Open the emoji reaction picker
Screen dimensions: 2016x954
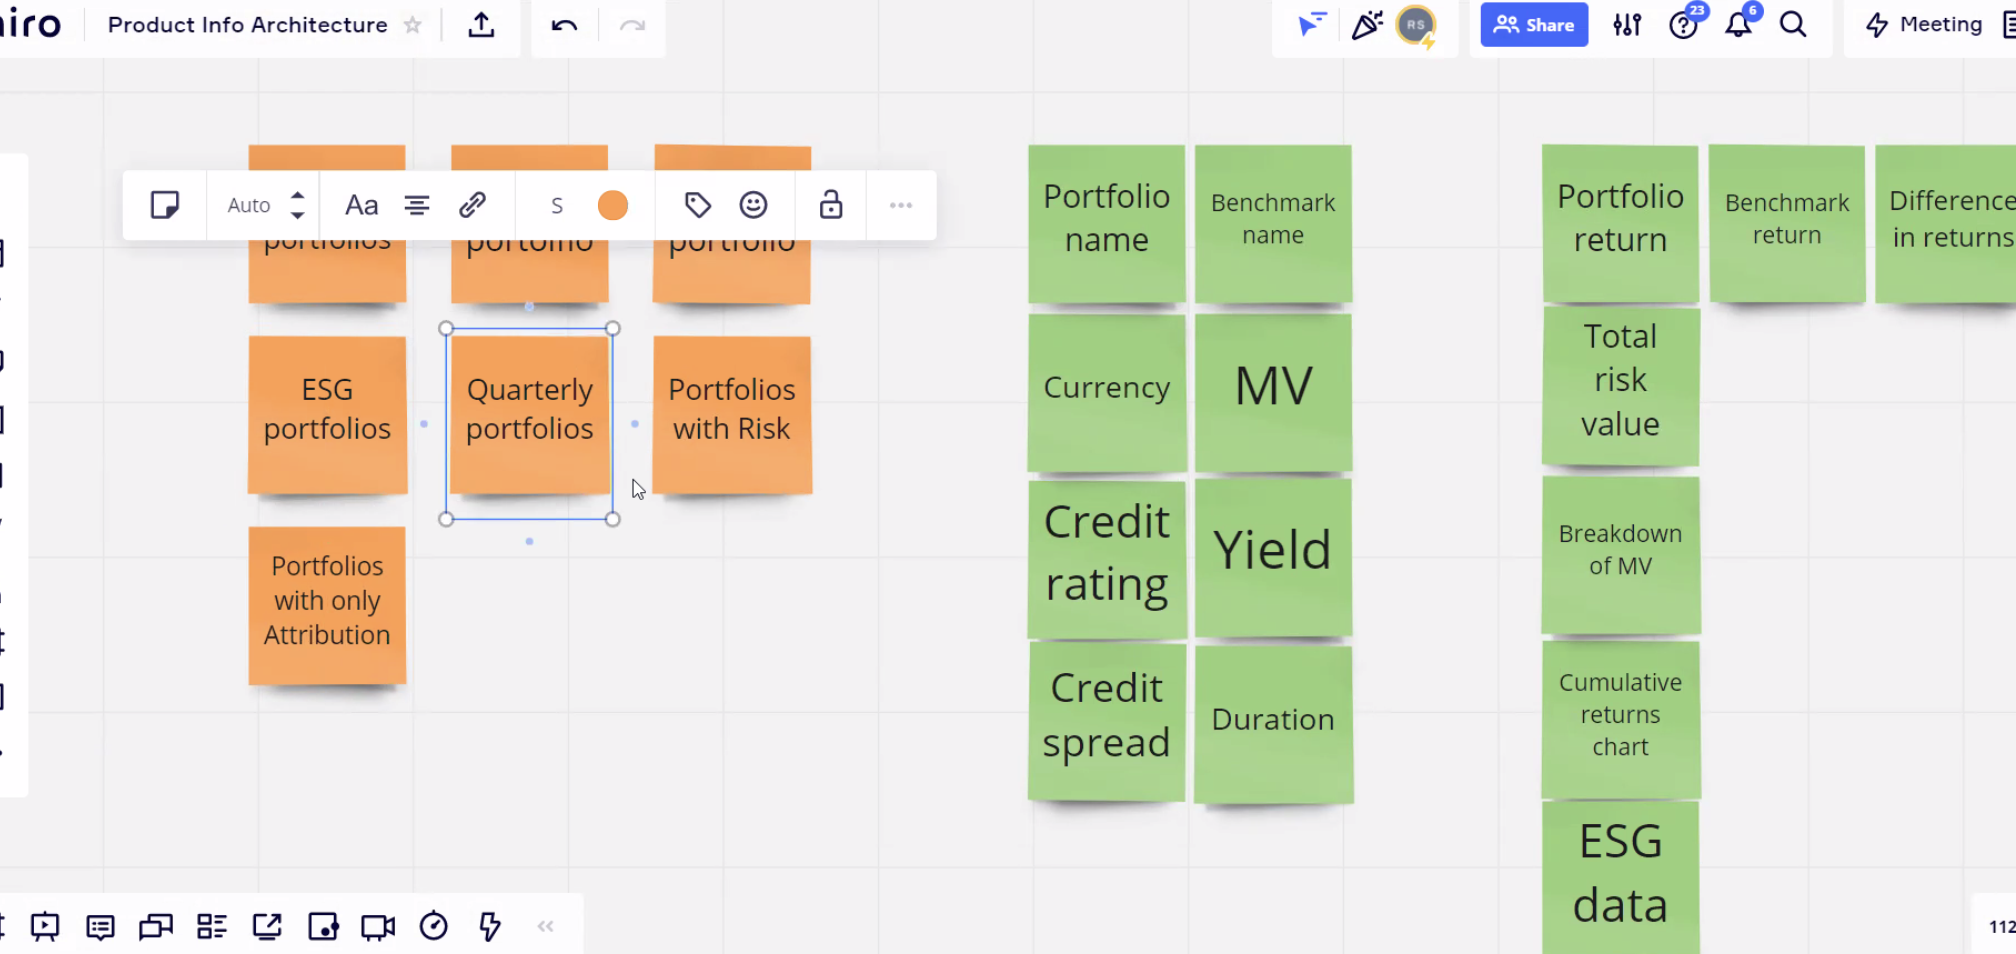coord(753,205)
